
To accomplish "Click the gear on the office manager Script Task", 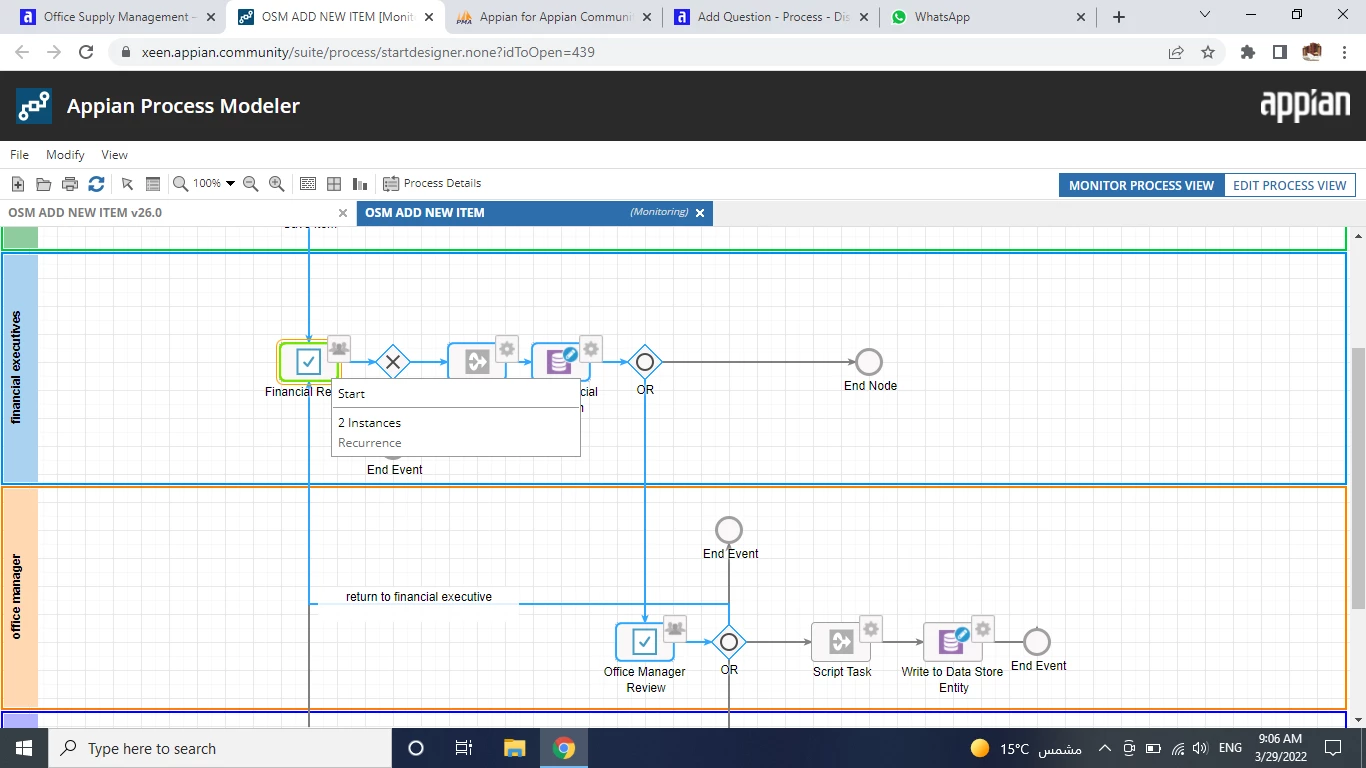I will 871,627.
